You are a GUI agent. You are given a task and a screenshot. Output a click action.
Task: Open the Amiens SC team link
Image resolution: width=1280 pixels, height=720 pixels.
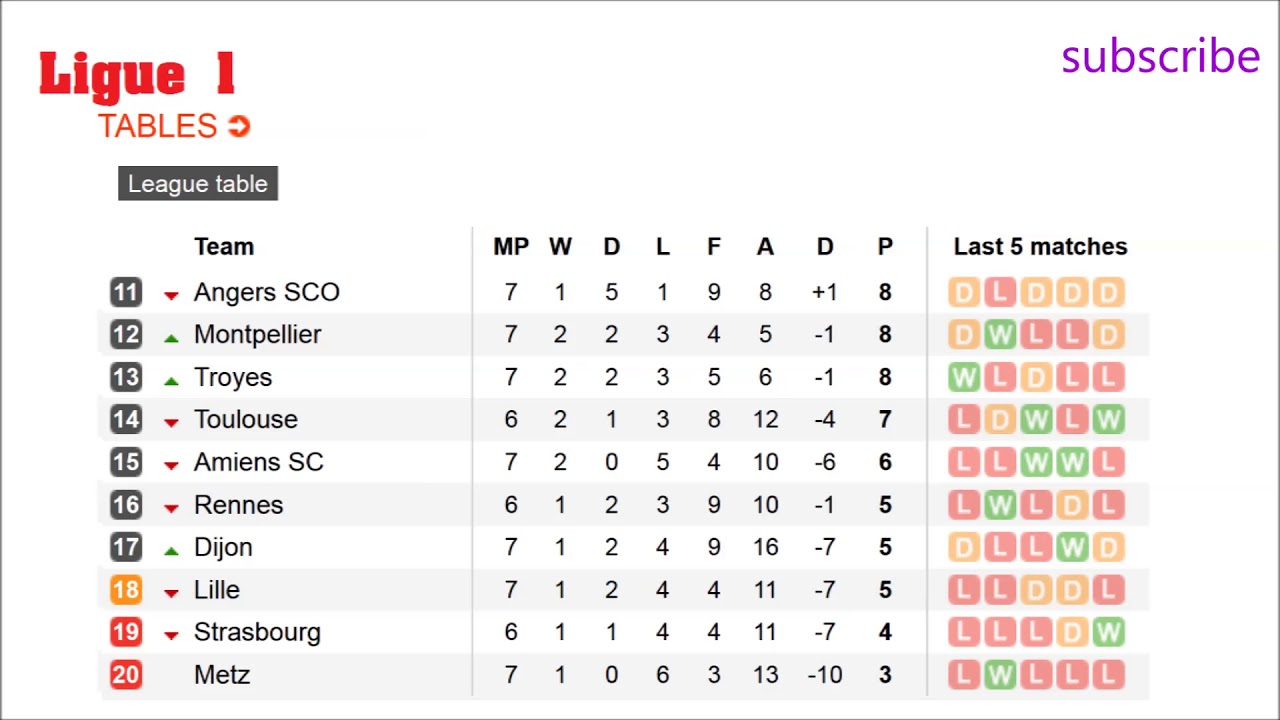pyautogui.click(x=258, y=462)
